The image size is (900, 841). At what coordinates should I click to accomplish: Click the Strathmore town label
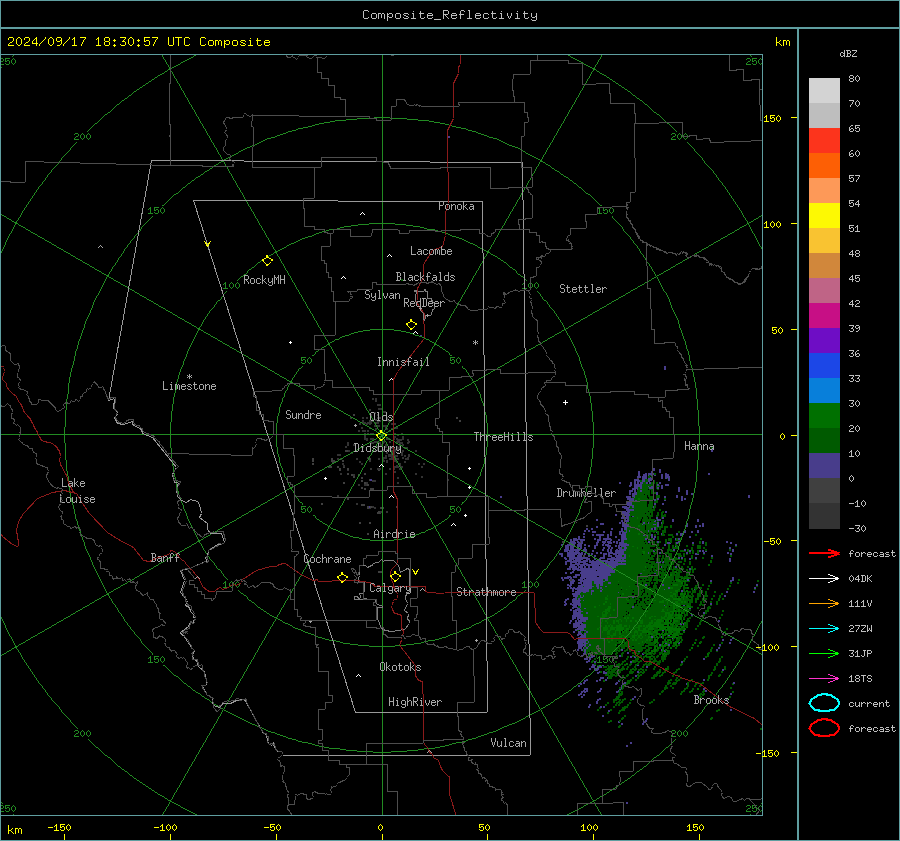click(486, 592)
